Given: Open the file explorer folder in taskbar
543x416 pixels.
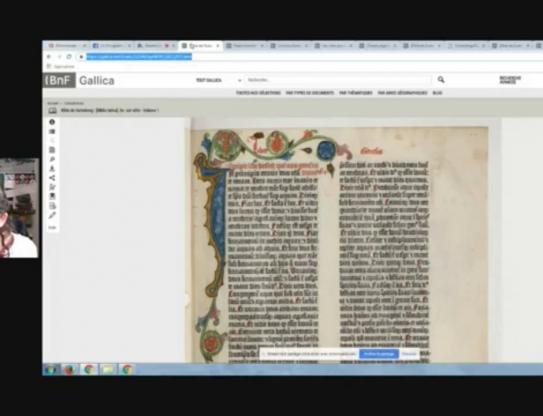Looking at the screenshot, I should 108,369.
